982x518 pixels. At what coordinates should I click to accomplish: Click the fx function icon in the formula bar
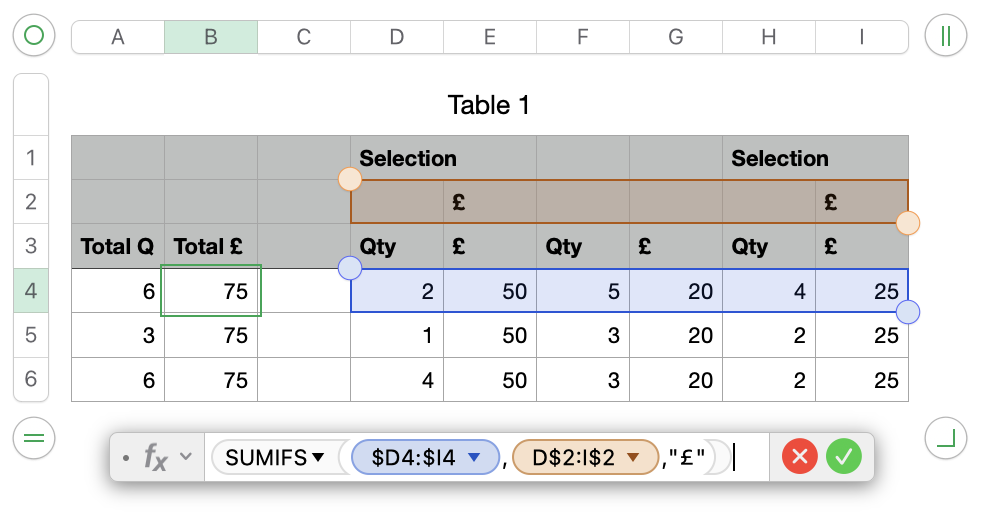click(156, 458)
